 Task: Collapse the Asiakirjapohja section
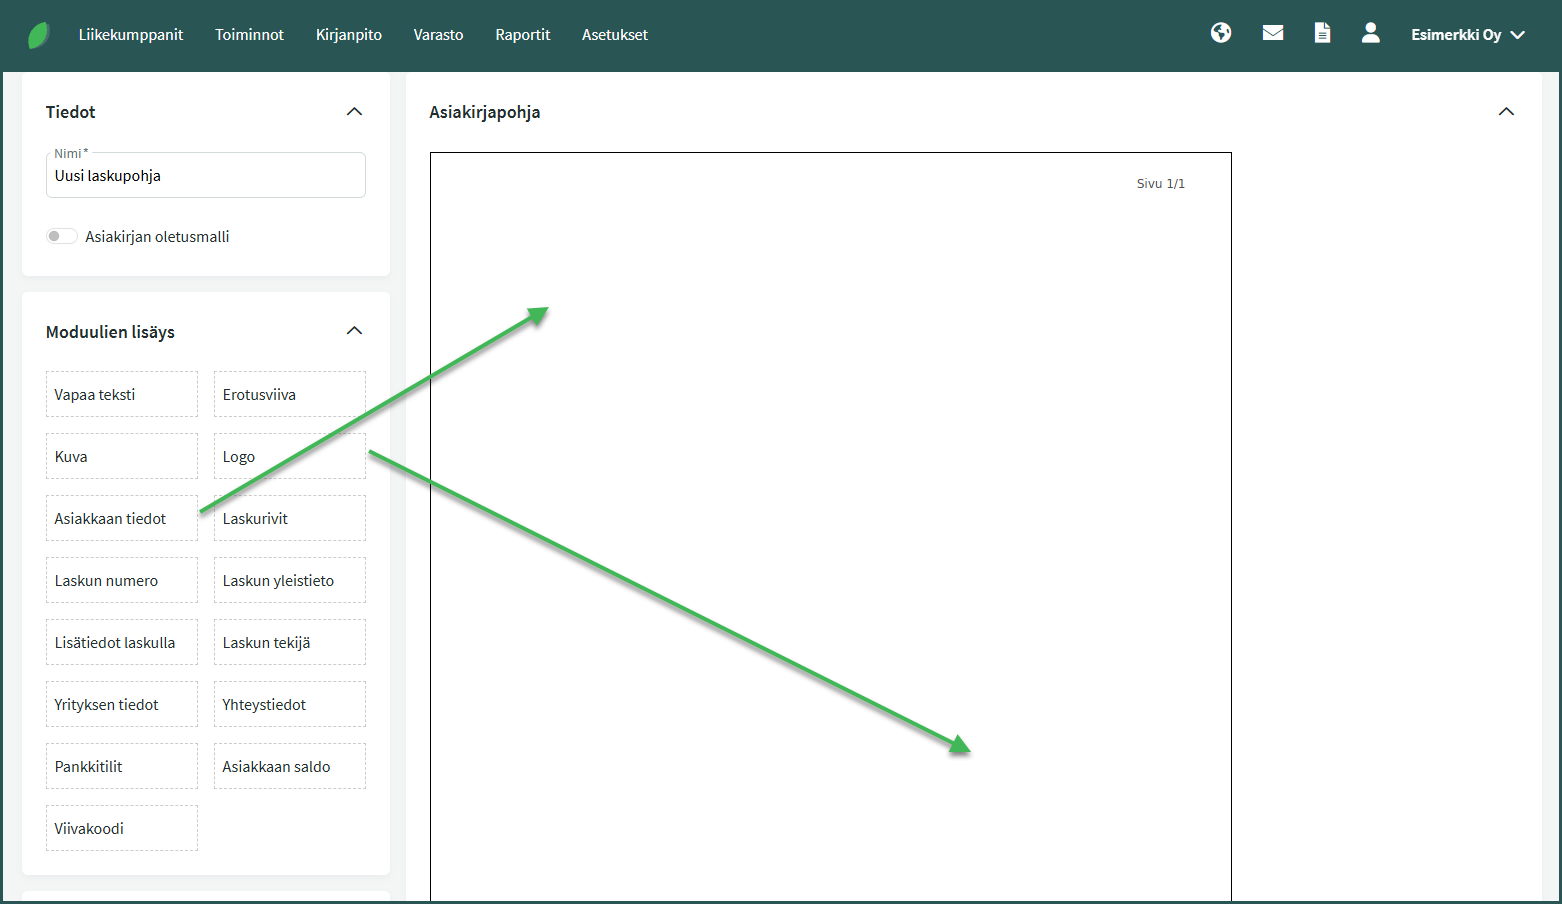1506,112
